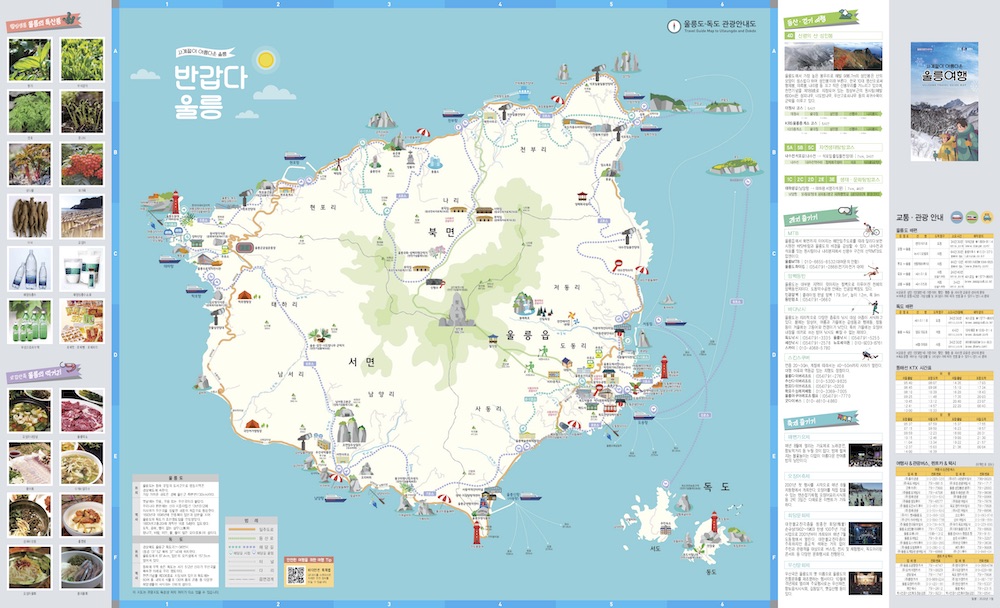Click the cyclist icon beside MTB section

click(x=871, y=230)
